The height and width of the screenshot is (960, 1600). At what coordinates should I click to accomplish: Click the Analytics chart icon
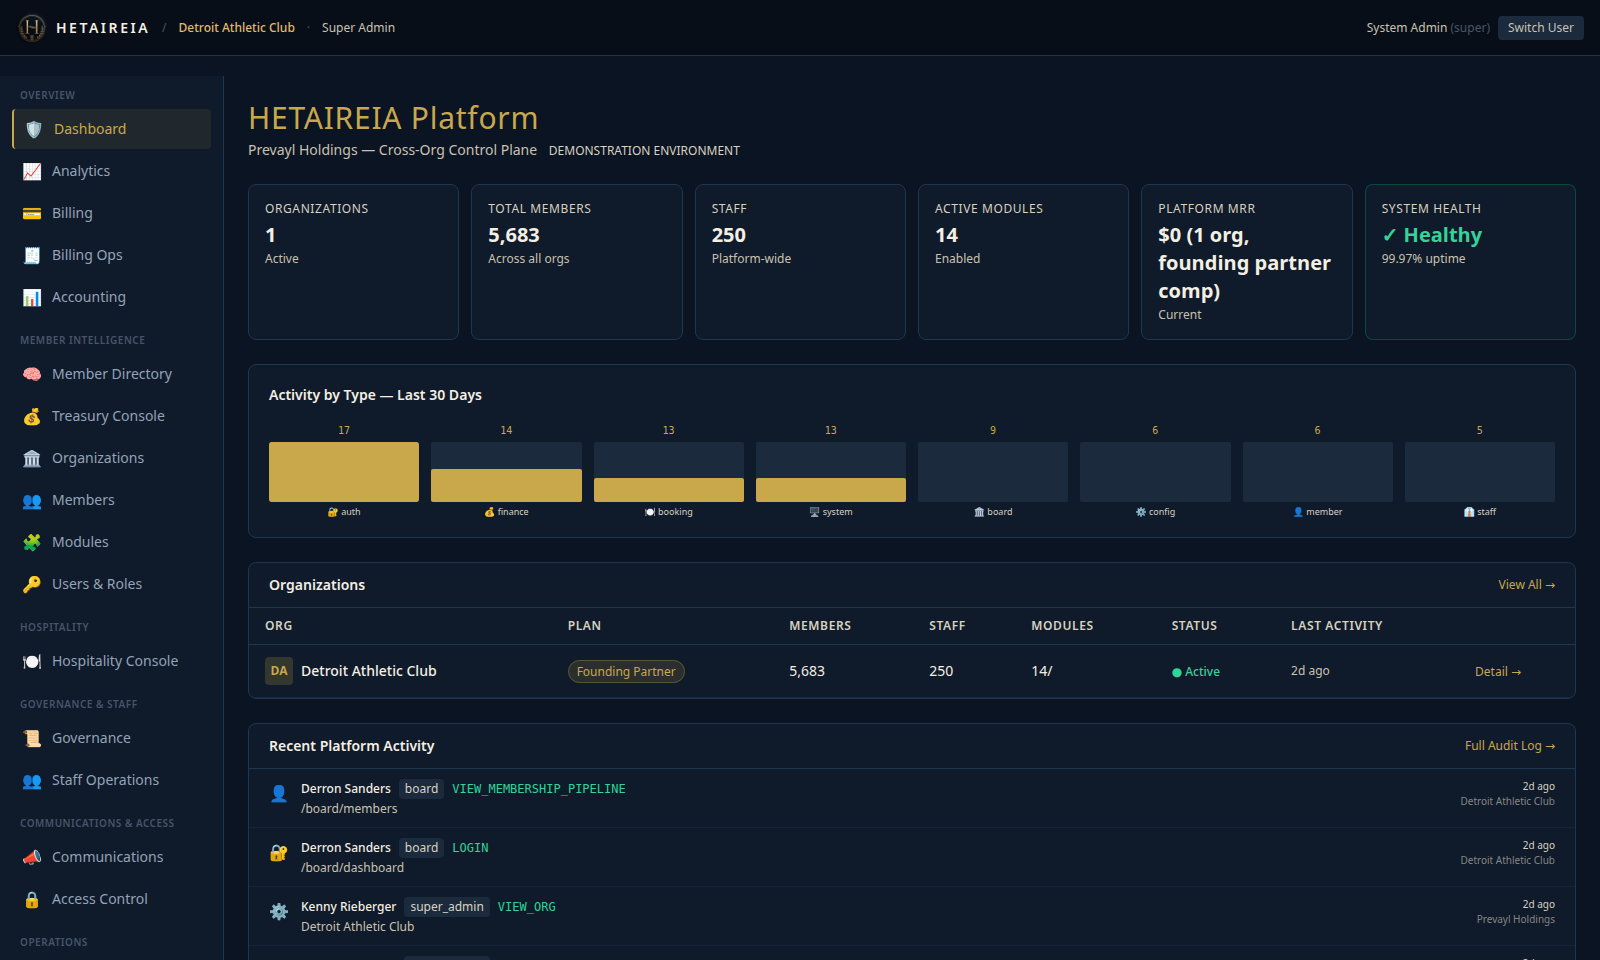[x=32, y=171]
